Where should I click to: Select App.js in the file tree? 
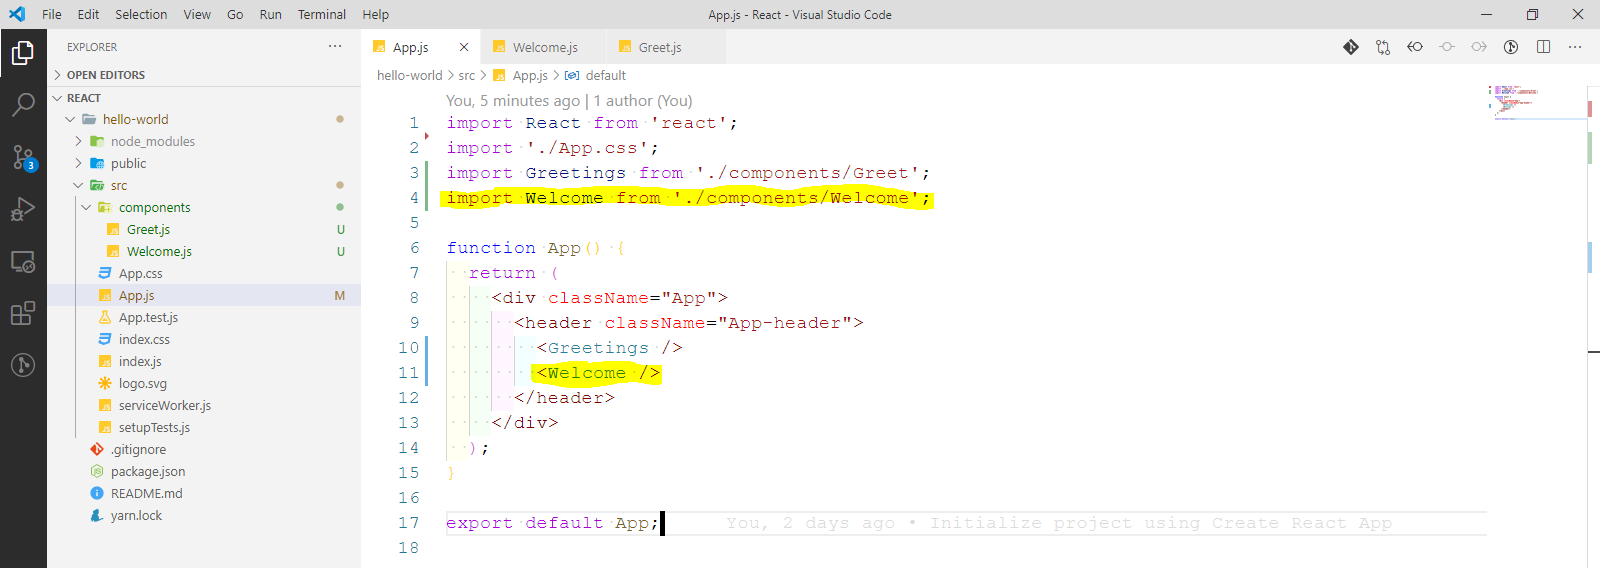[136, 295]
